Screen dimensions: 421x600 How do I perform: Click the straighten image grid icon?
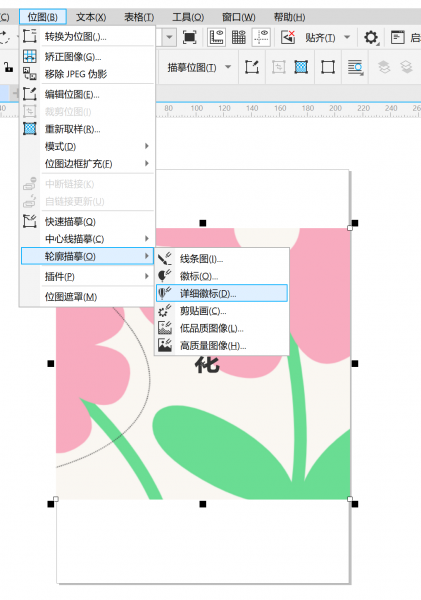tap(29, 56)
